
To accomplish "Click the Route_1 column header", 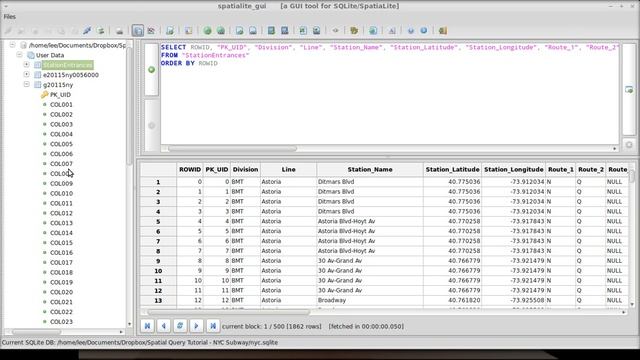I will coord(560,169).
